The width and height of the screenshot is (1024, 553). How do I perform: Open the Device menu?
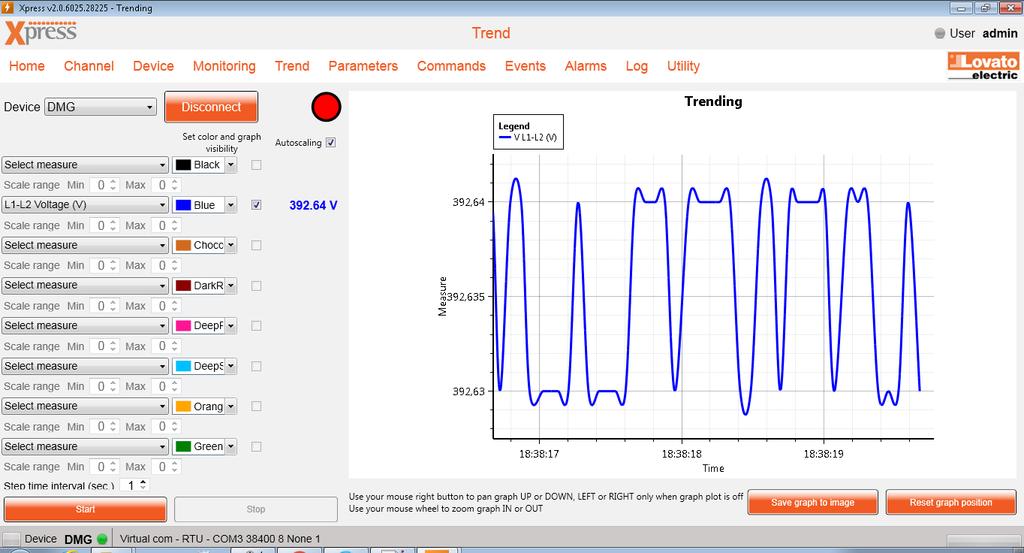click(x=153, y=66)
